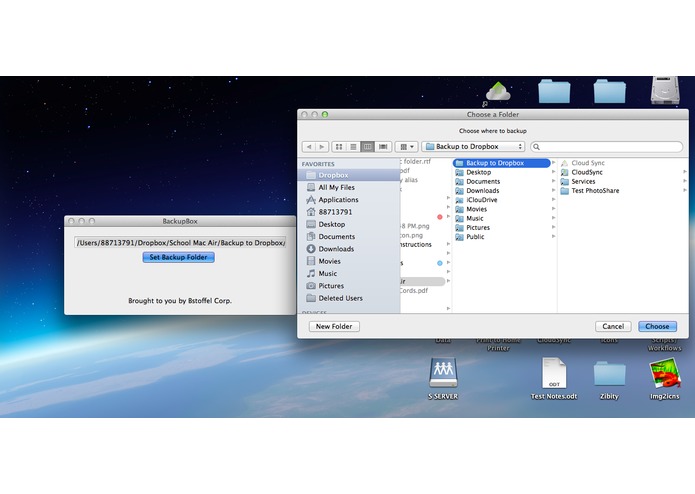This screenshot has height=494, width=695.
Task: Click the S SERVER drive on desktop
Action: point(443,379)
